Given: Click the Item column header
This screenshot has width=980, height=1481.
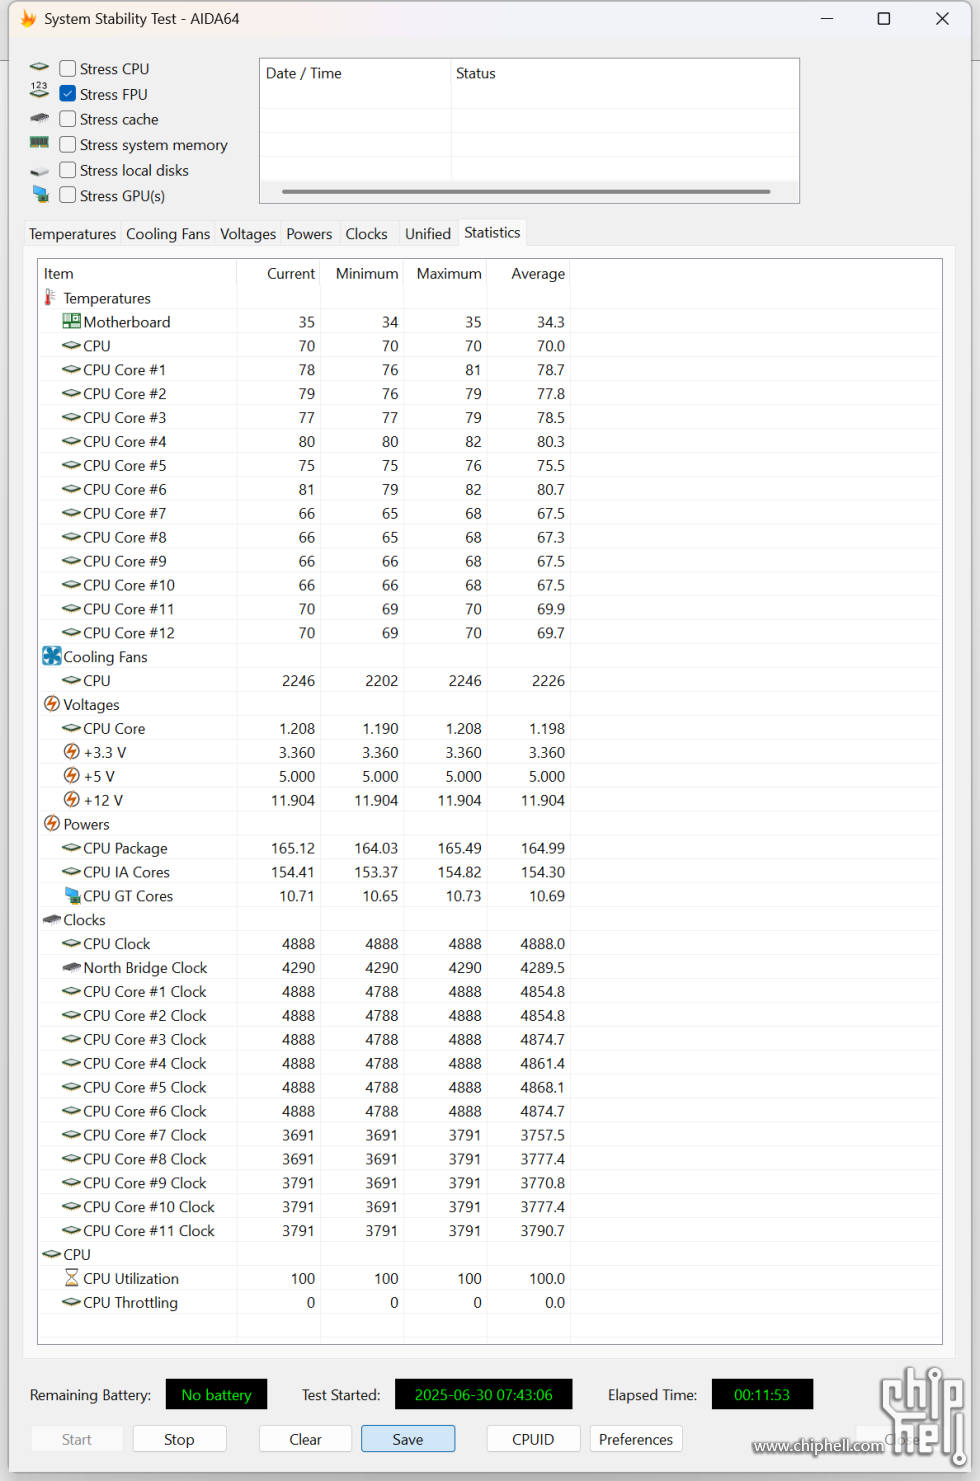Looking at the screenshot, I should pyautogui.click(x=137, y=273).
